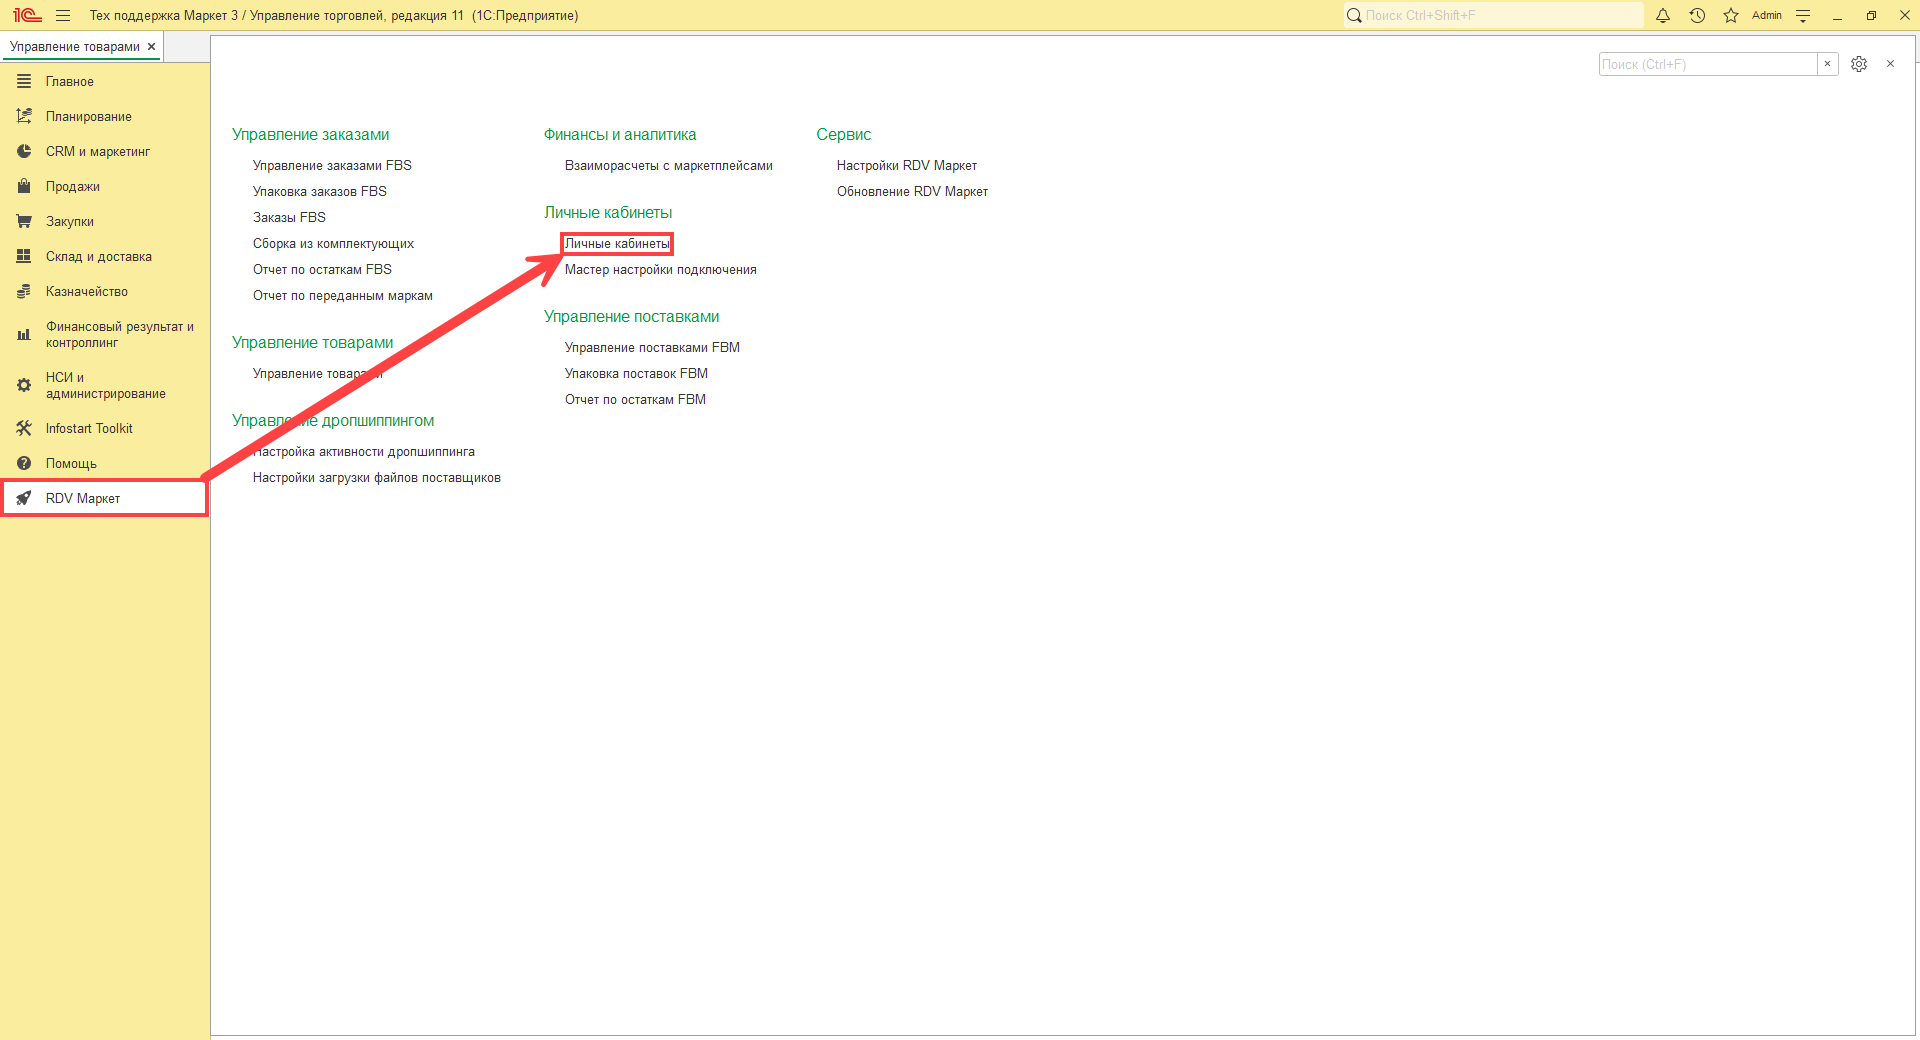Click the CRM pie chart icon
Viewport: 1920px width, 1040px height.
(24, 151)
